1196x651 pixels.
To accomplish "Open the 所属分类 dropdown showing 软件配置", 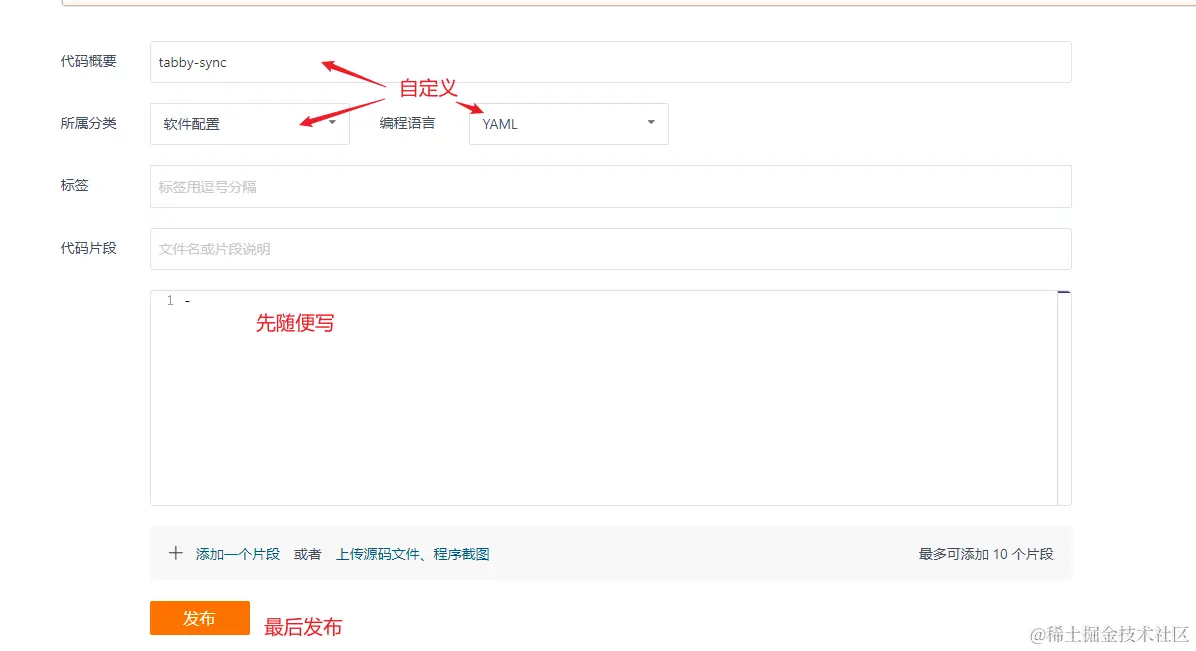I will [x=249, y=124].
